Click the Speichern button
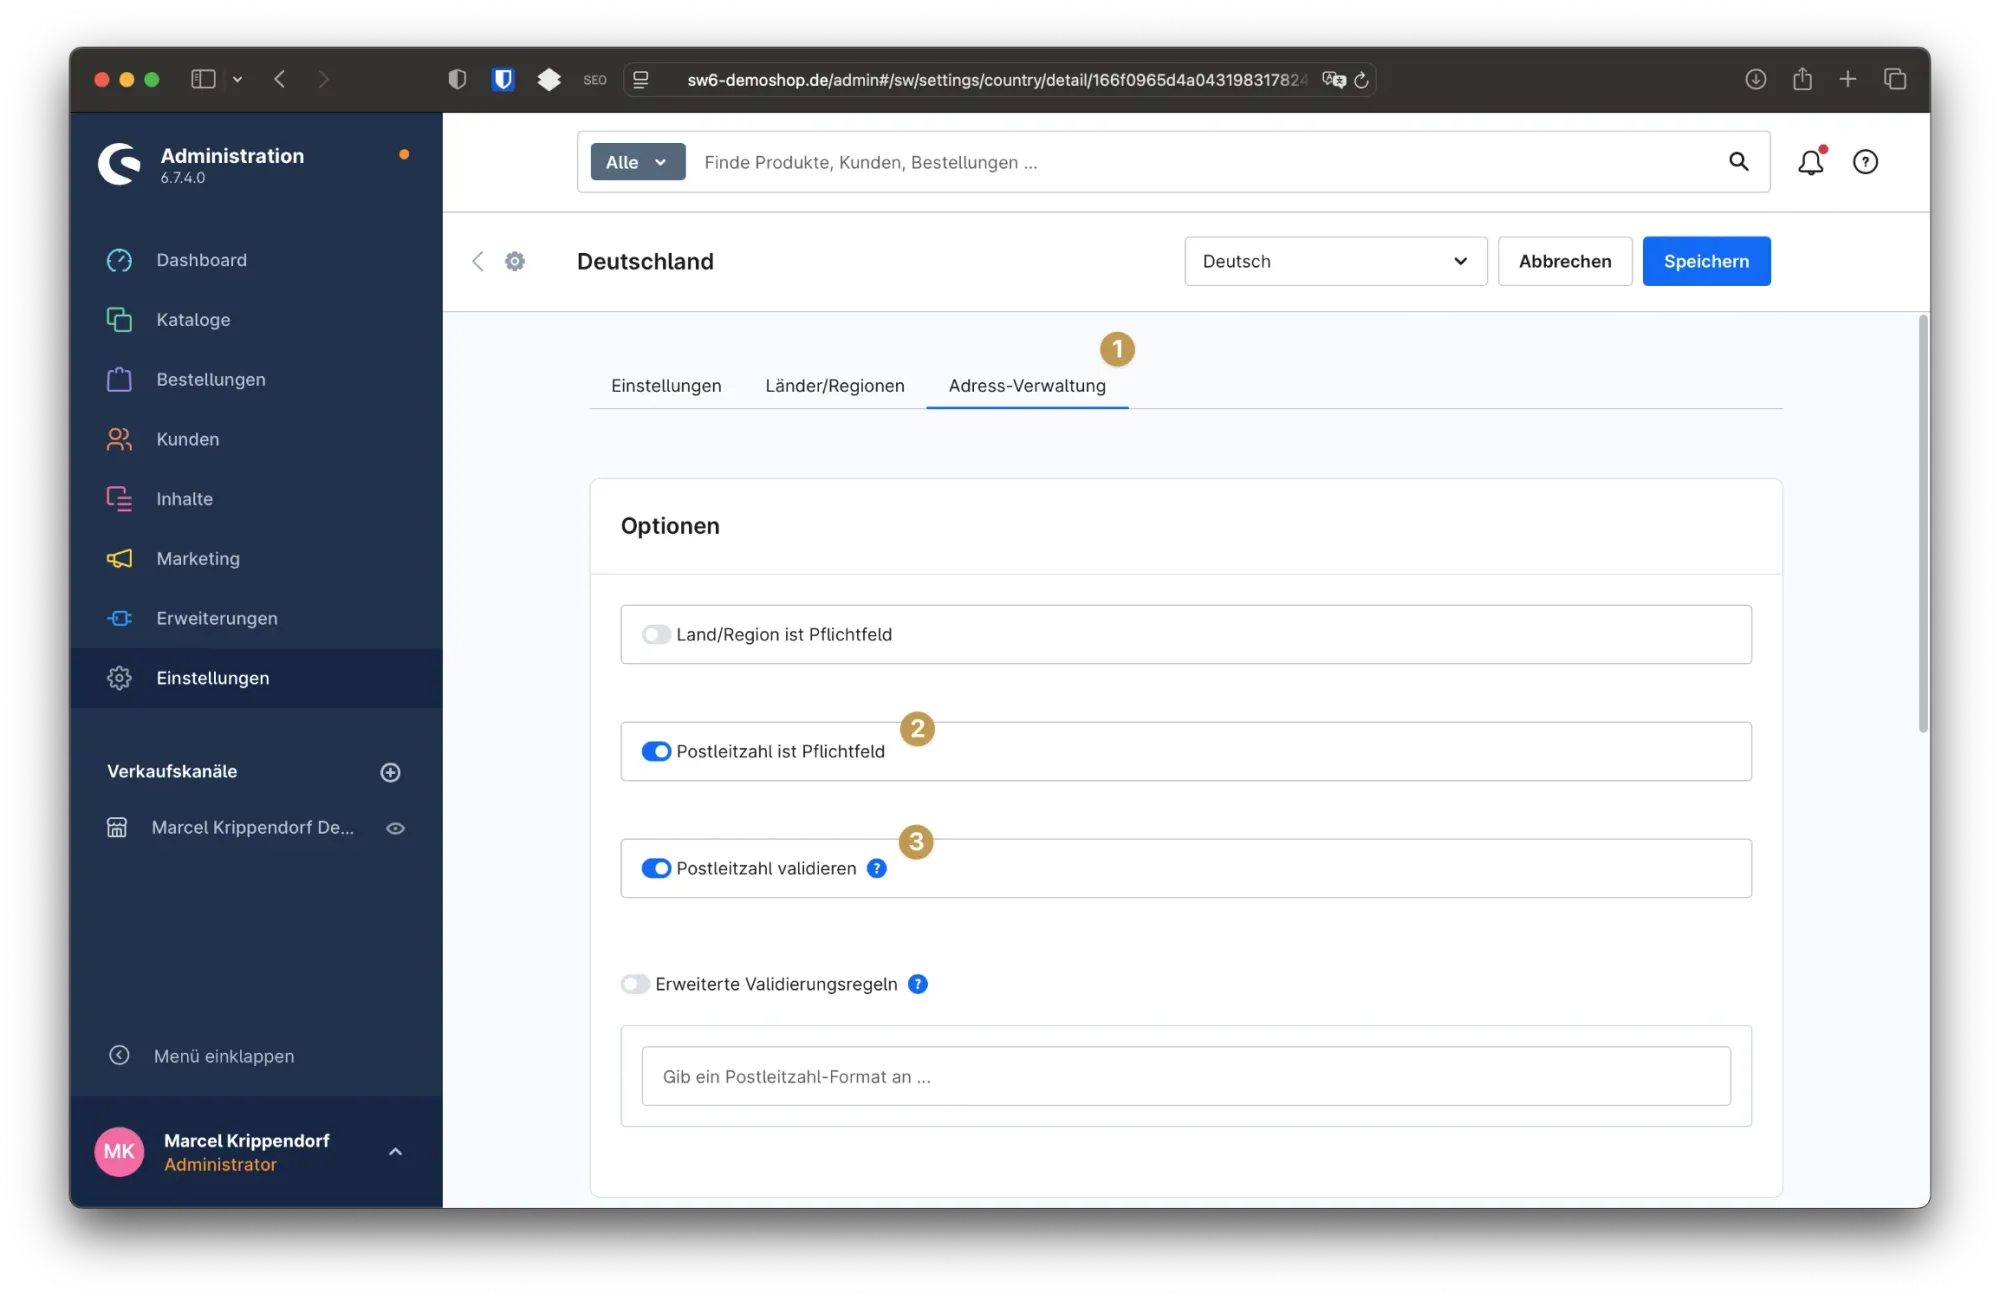 (x=1706, y=261)
